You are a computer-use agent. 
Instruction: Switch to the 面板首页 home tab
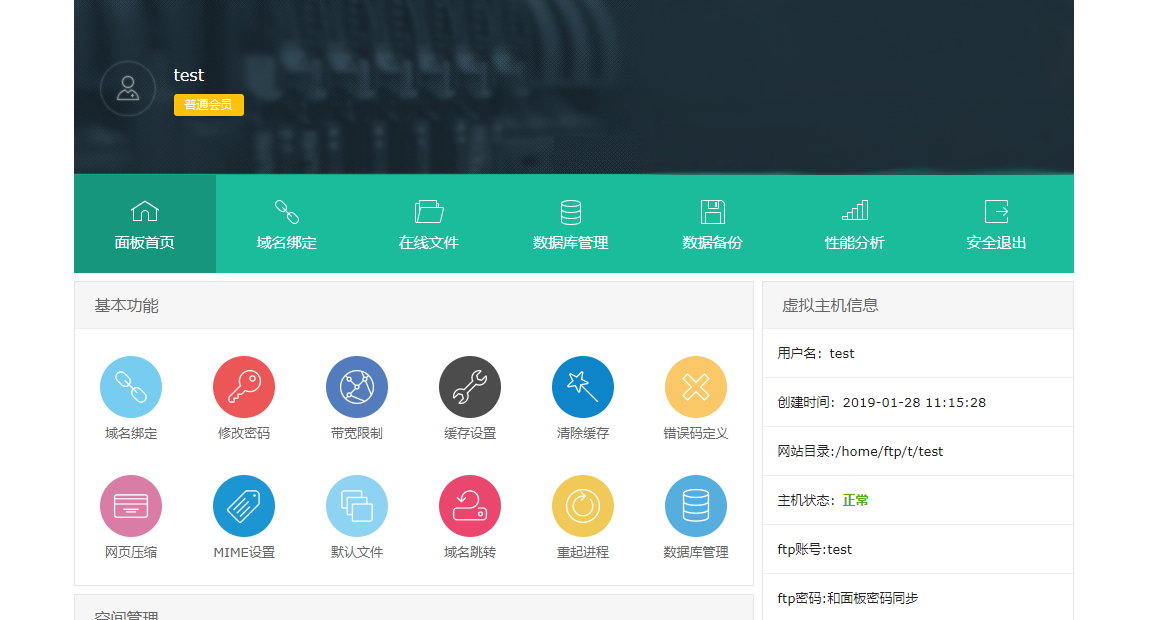click(144, 222)
